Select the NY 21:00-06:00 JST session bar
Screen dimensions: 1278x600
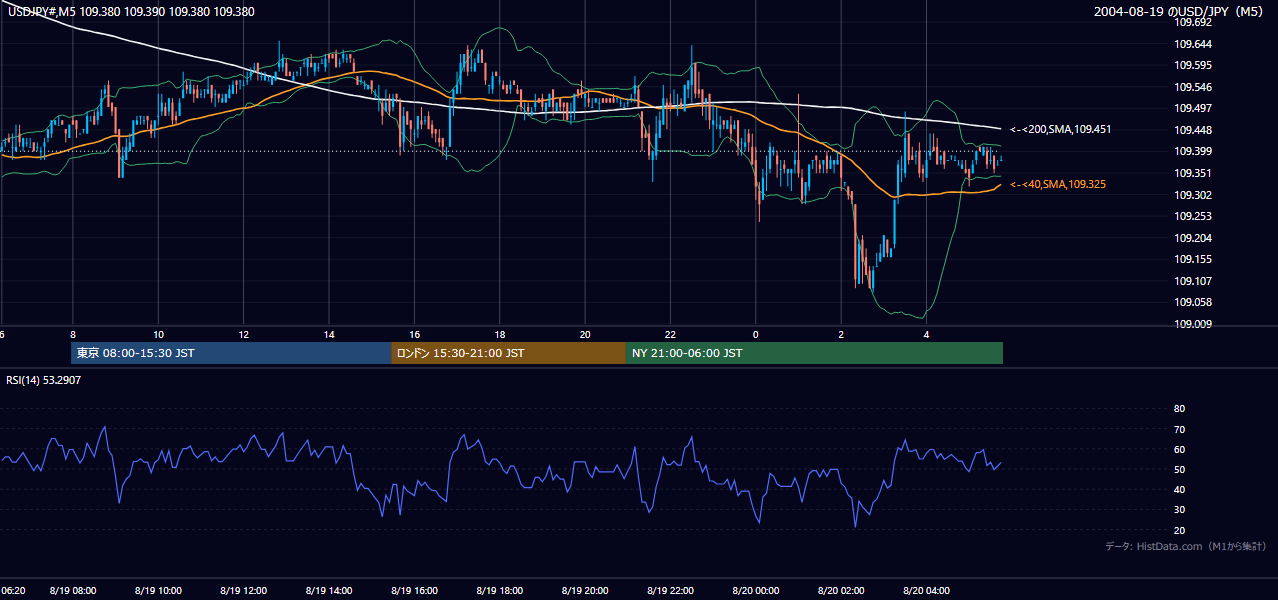pos(814,353)
